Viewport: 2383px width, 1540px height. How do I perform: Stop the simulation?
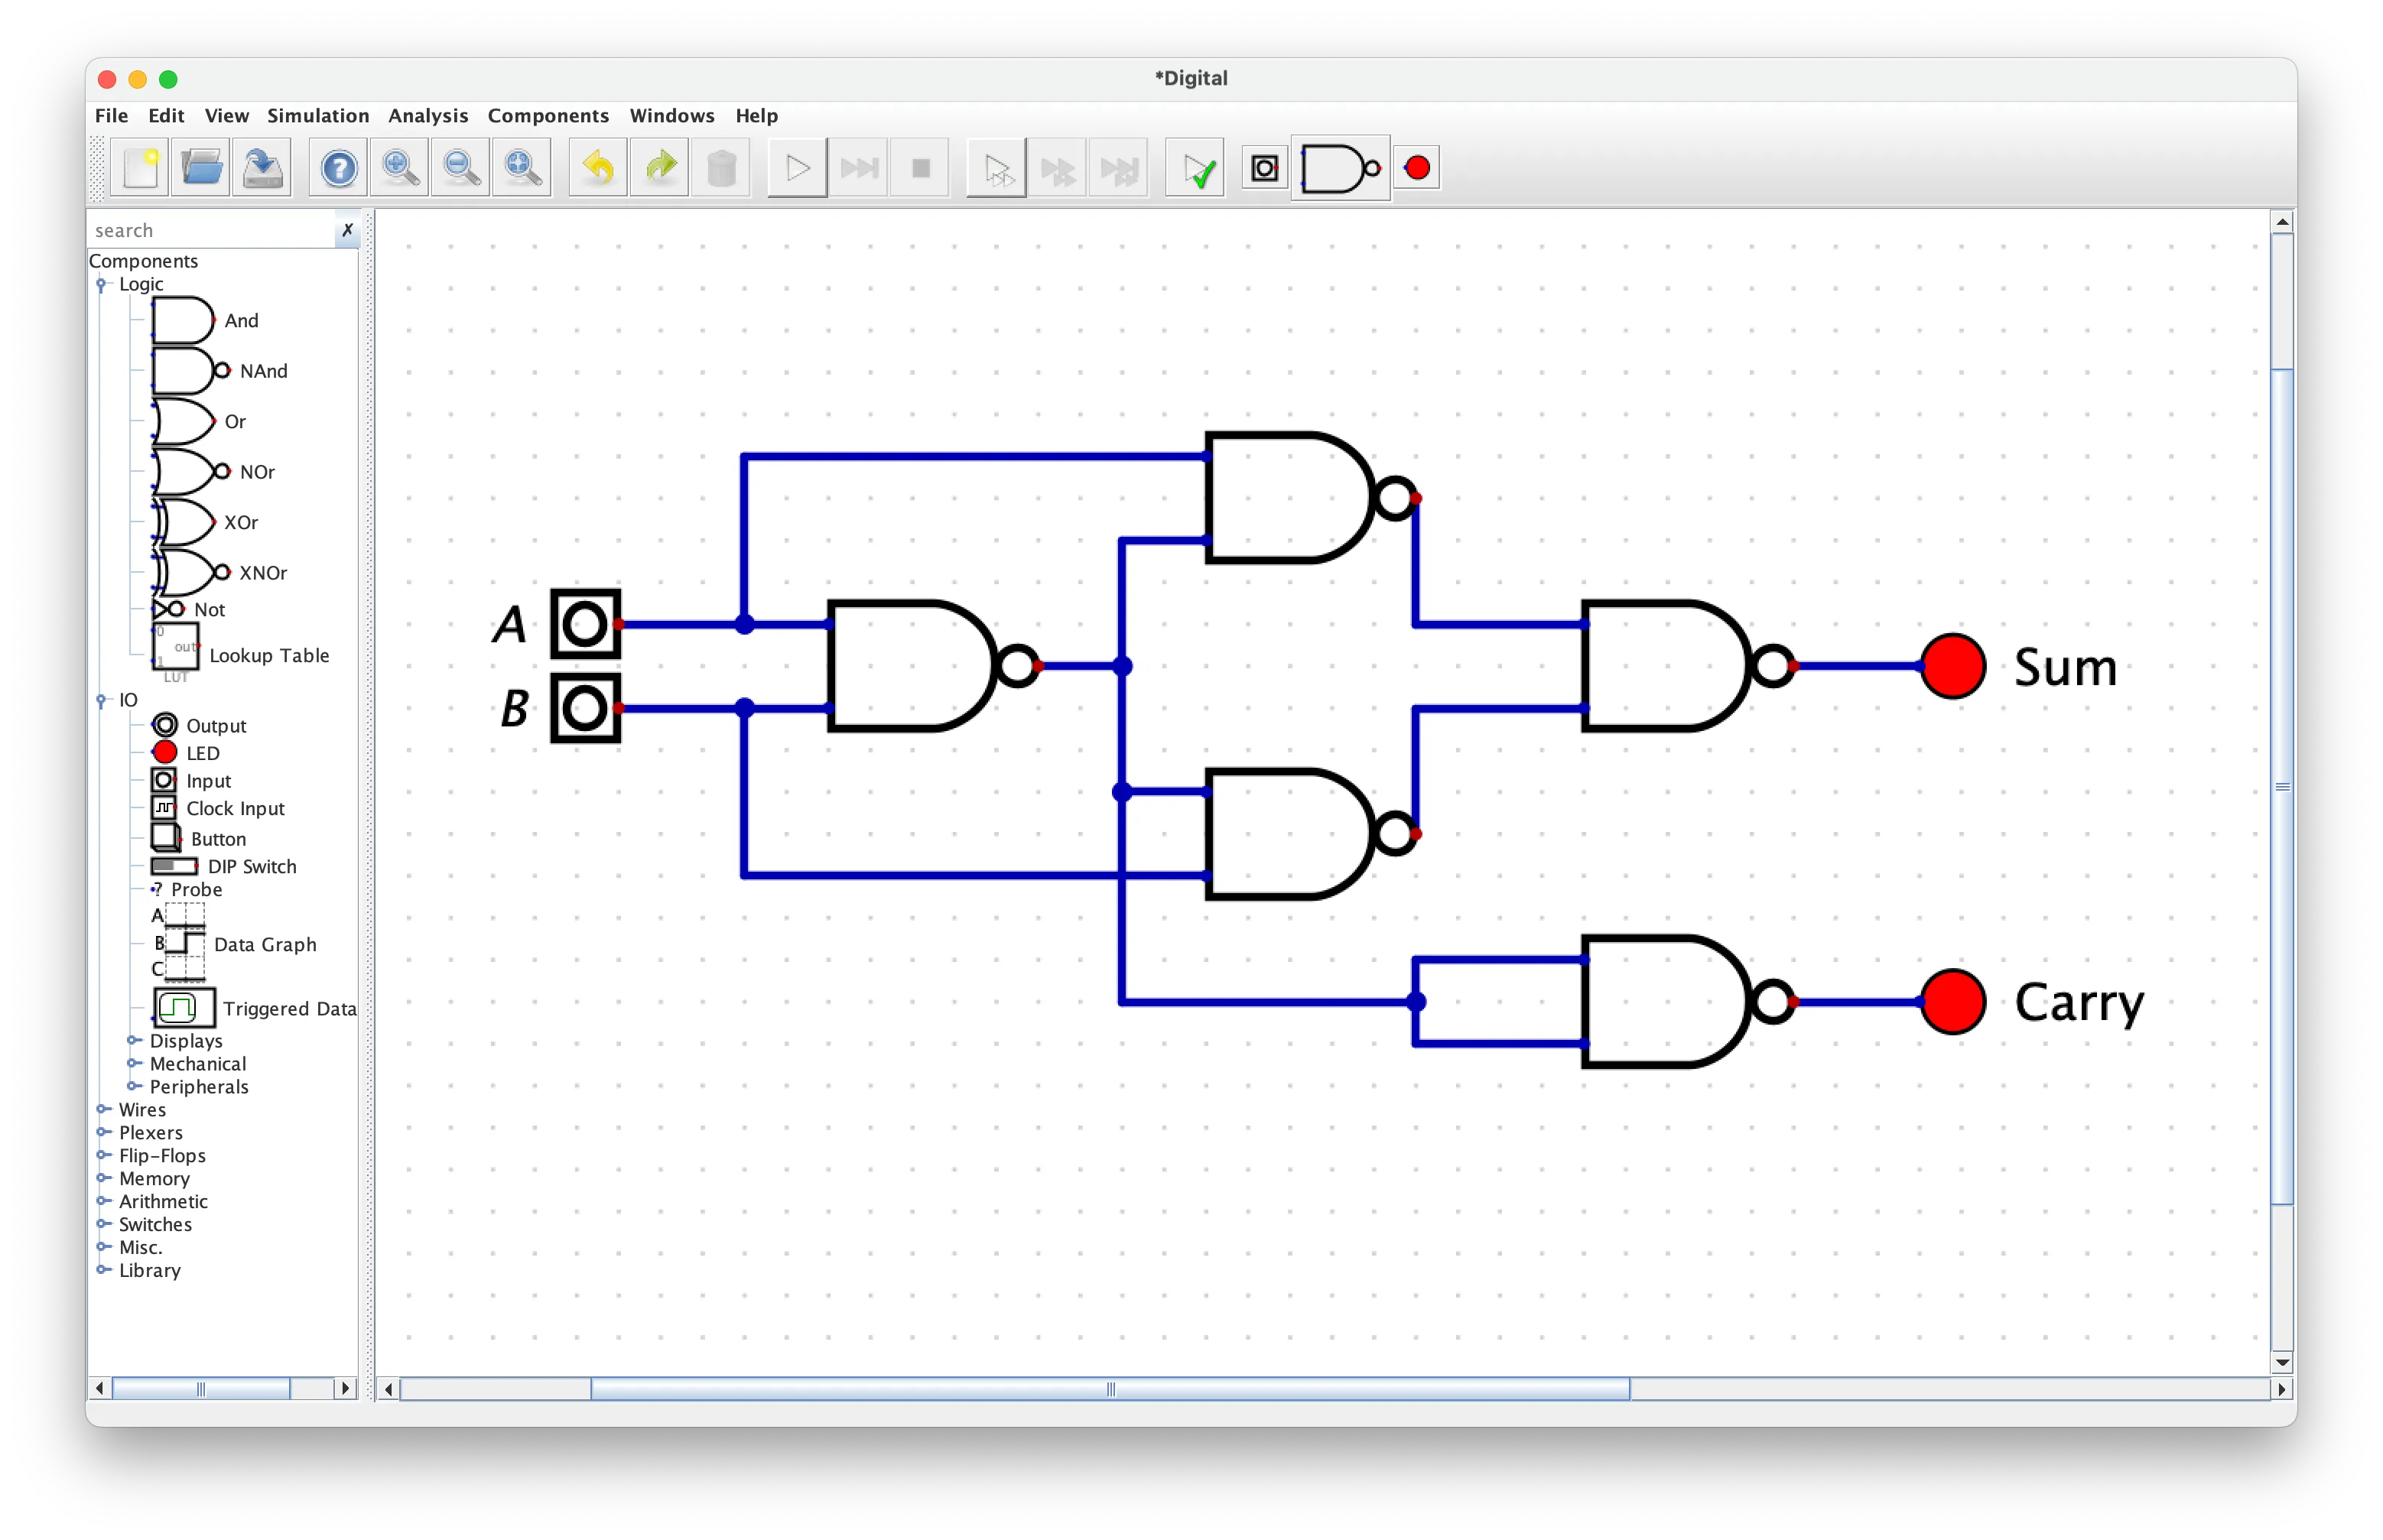point(920,168)
